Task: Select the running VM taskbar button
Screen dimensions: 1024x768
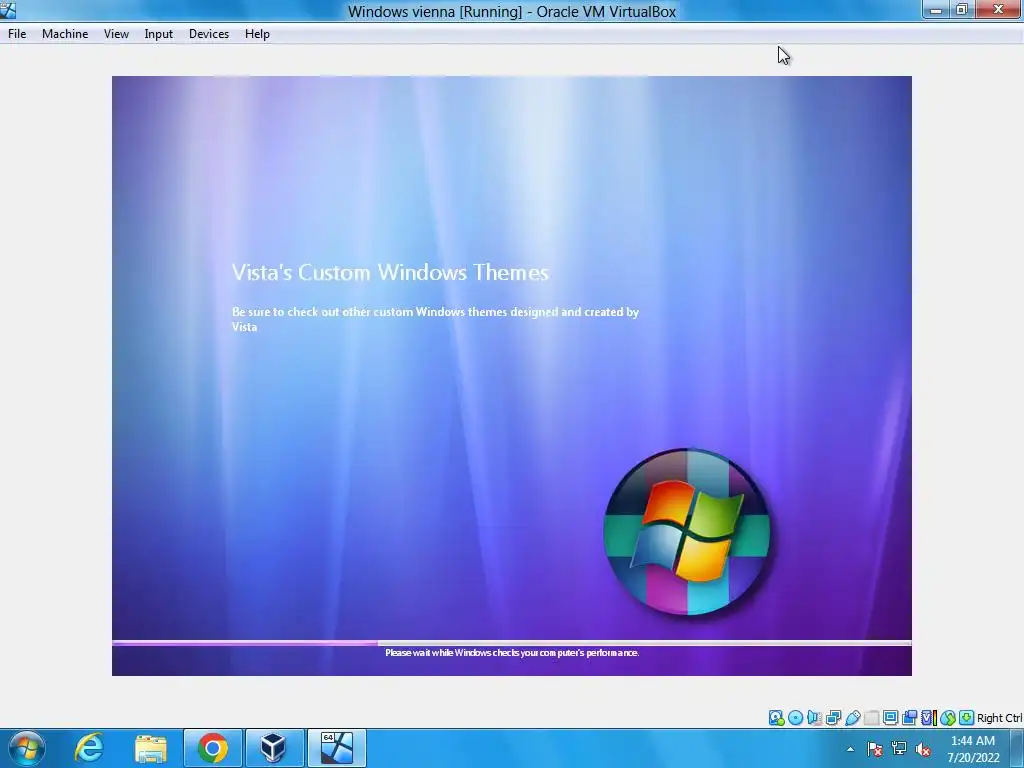Action: pyautogui.click(x=337, y=748)
